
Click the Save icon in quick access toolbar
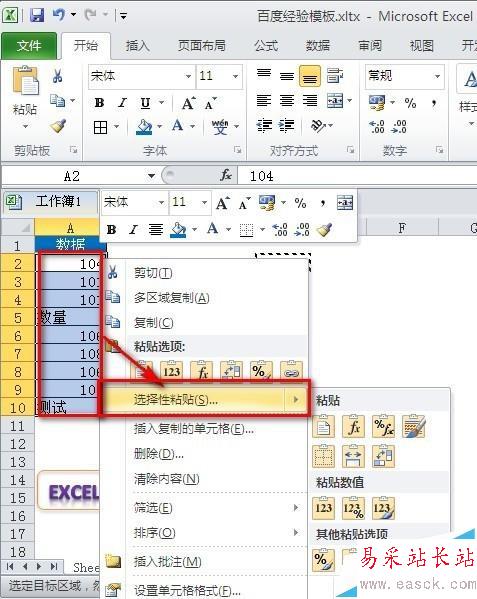point(37,15)
